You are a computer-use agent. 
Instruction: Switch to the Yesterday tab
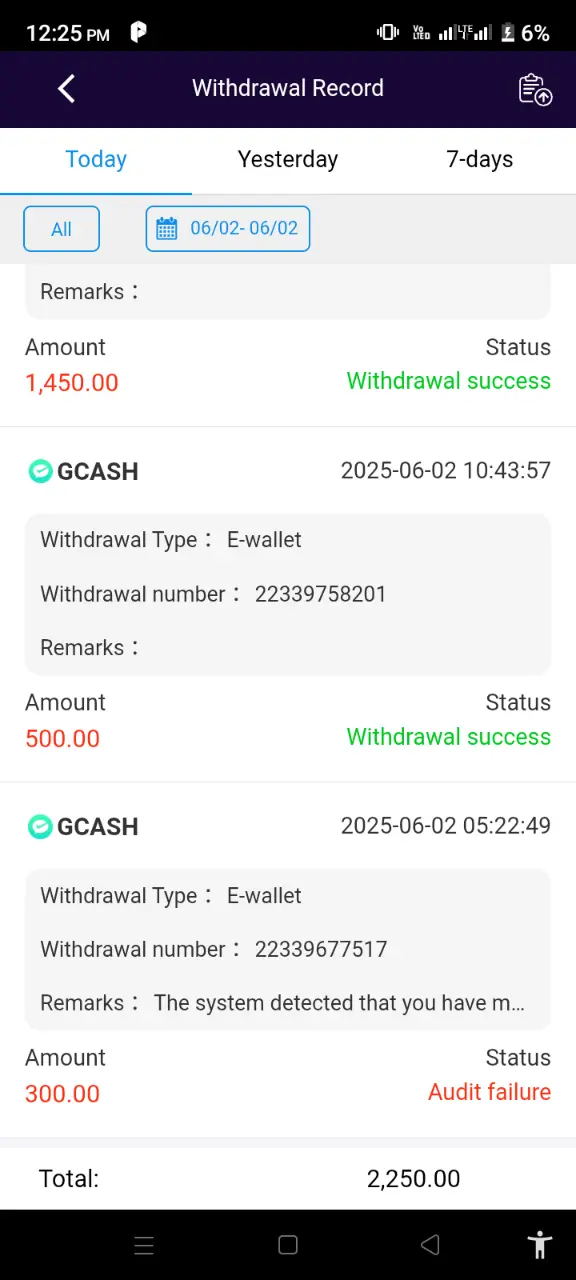(288, 159)
